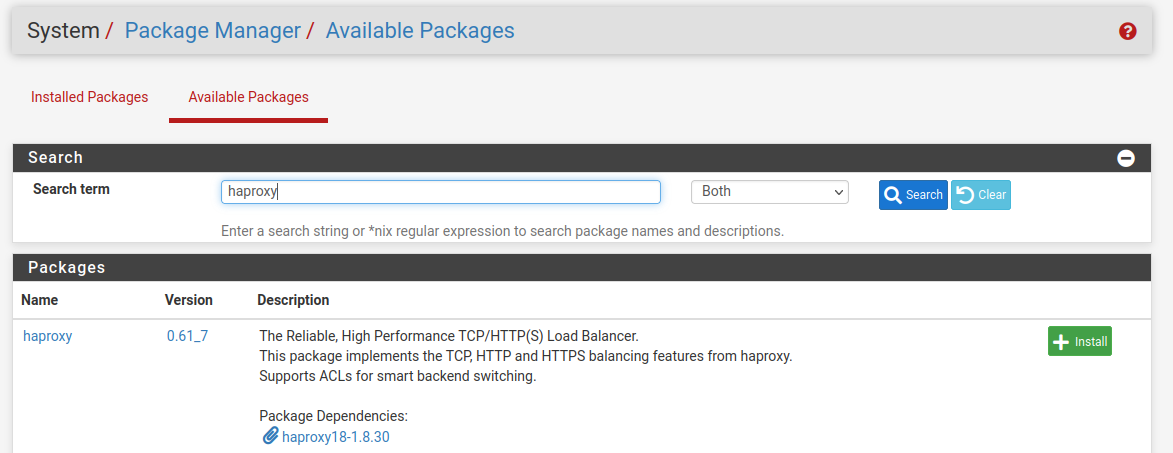The width and height of the screenshot is (1173, 453).
Task: Open the Both search scope dropdown
Action: coord(769,192)
